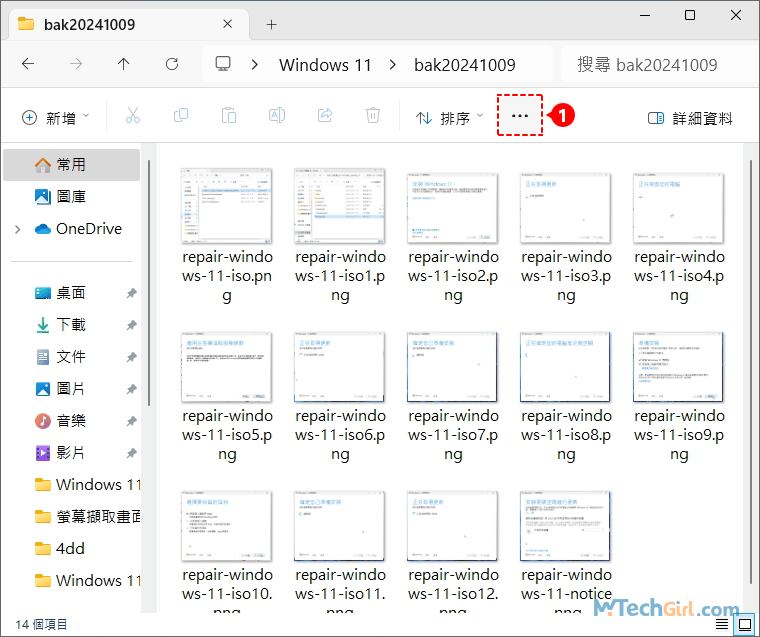The width and height of the screenshot is (760, 637).
Task: Open the See more three-dots menu
Action: (519, 116)
